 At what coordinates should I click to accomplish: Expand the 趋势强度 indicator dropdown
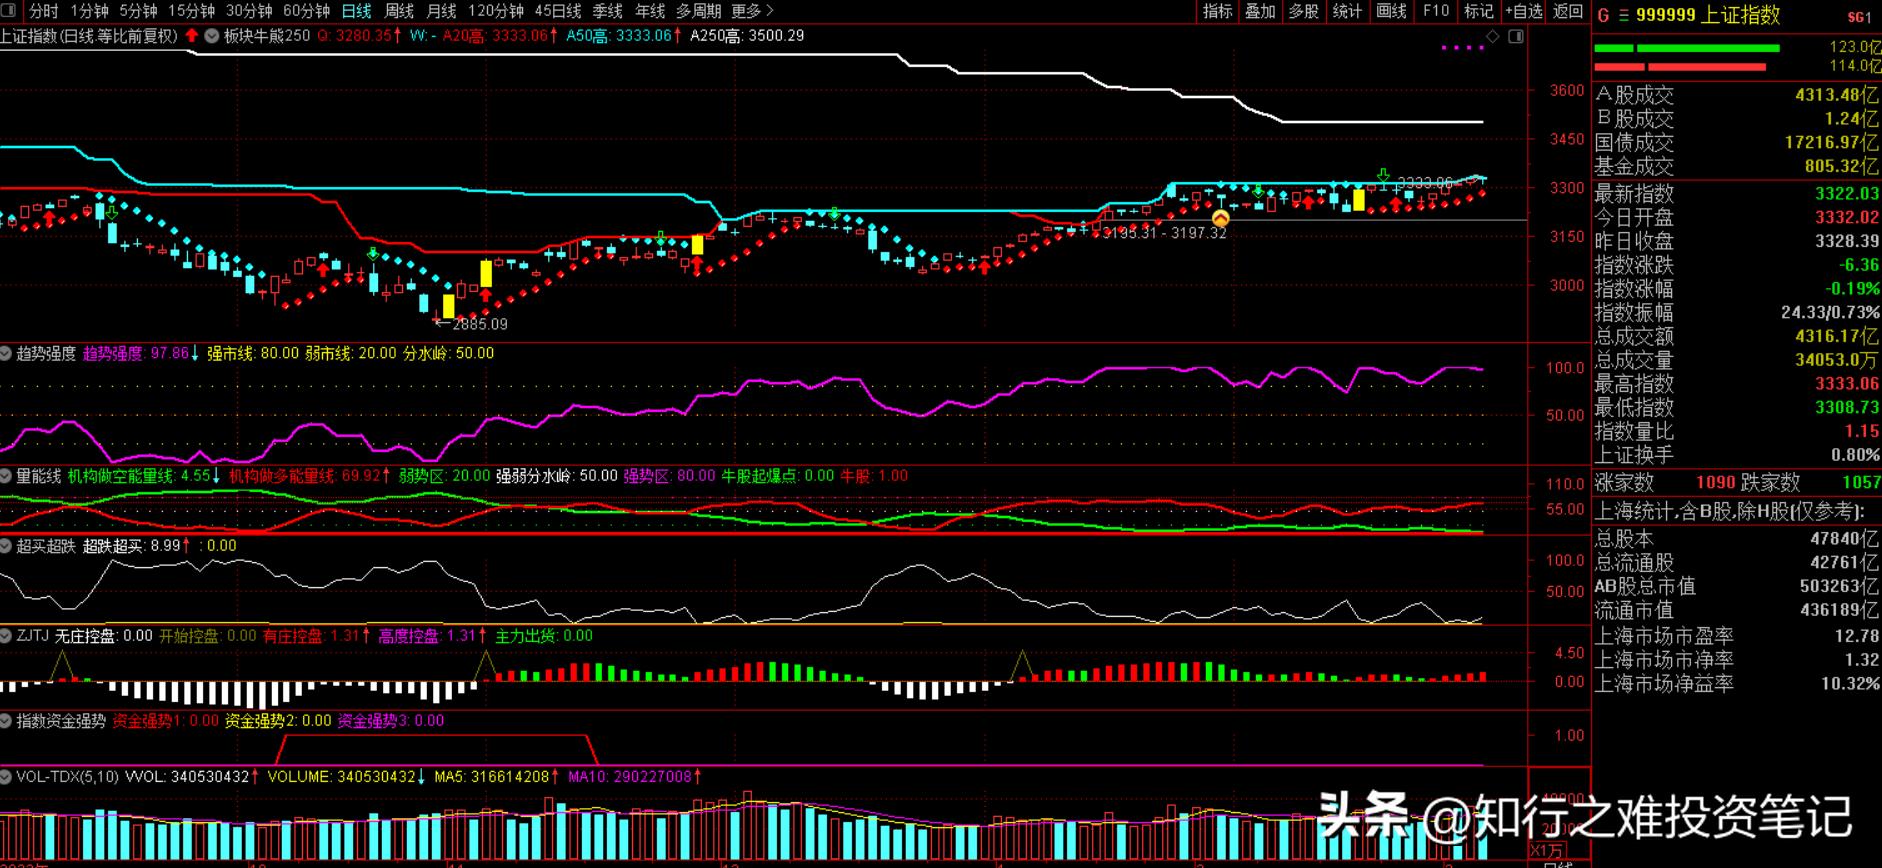point(6,354)
